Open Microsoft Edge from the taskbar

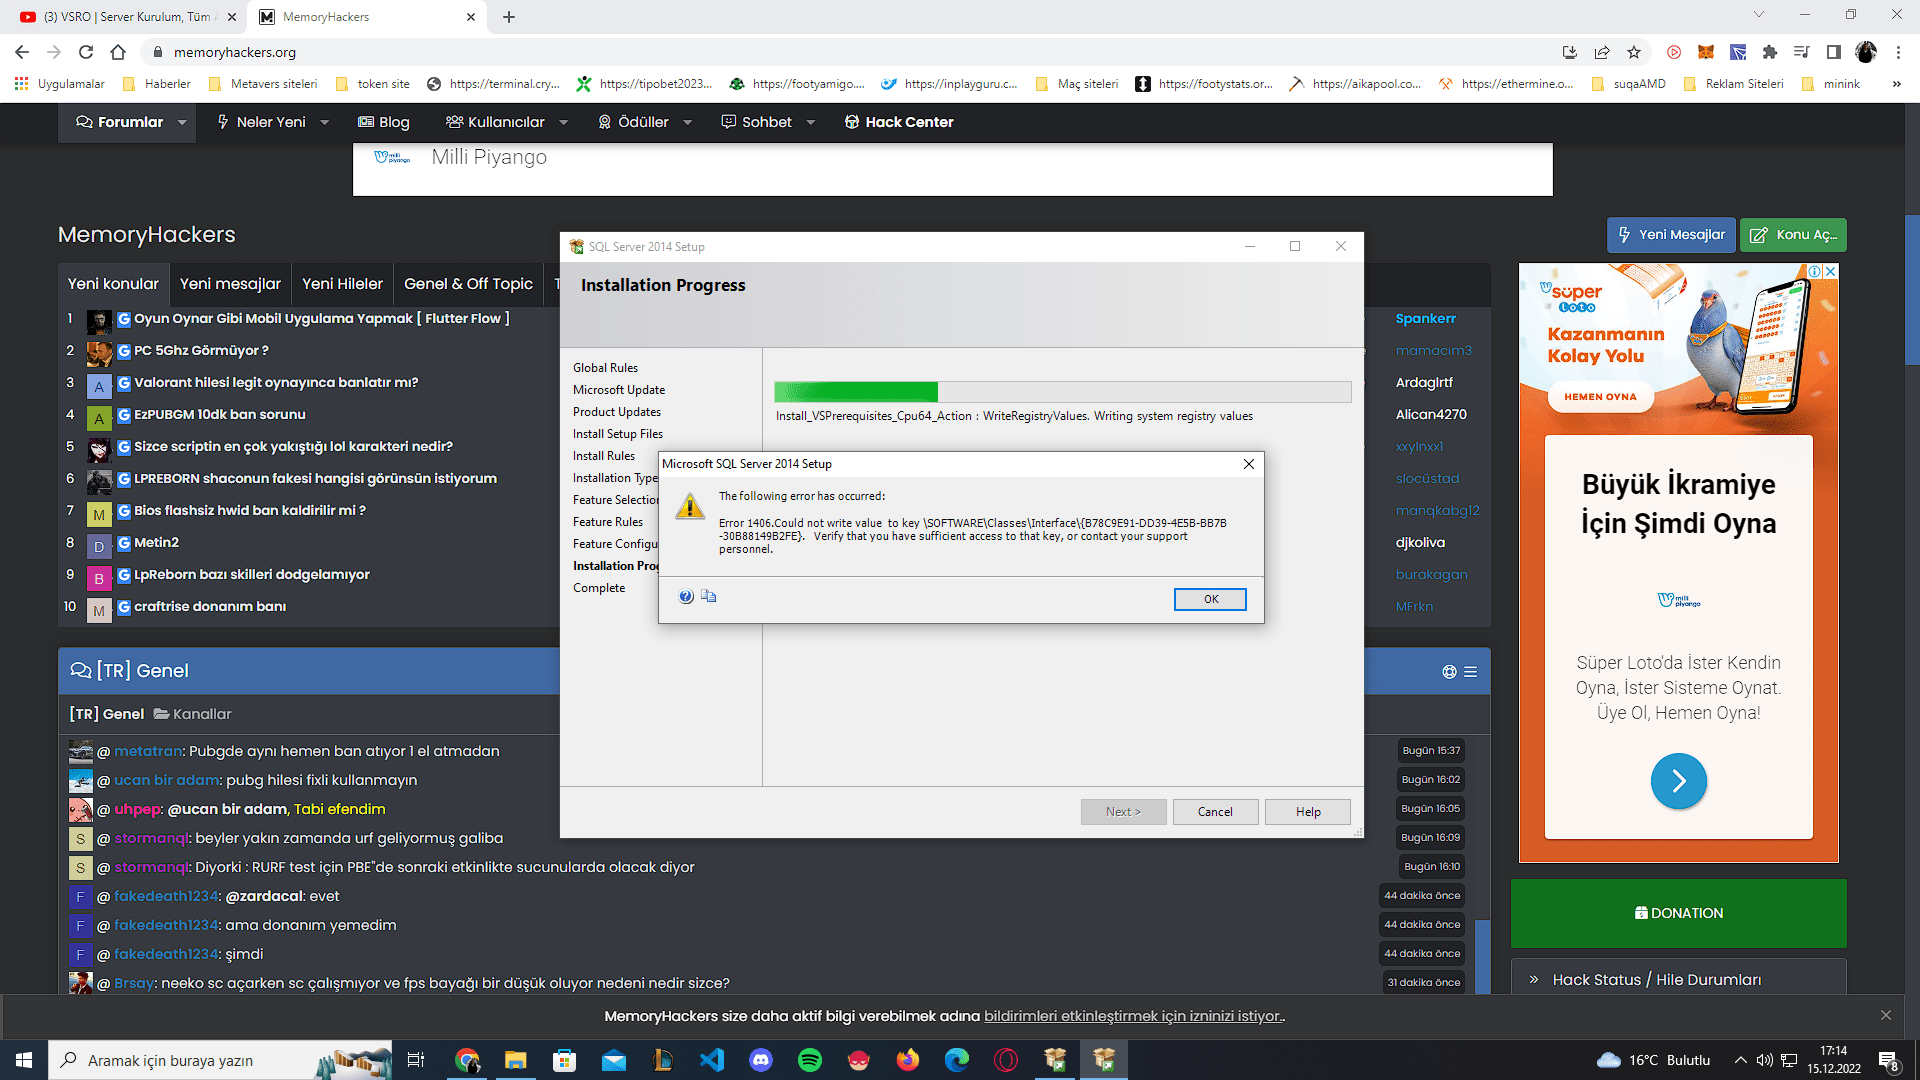coord(957,1060)
